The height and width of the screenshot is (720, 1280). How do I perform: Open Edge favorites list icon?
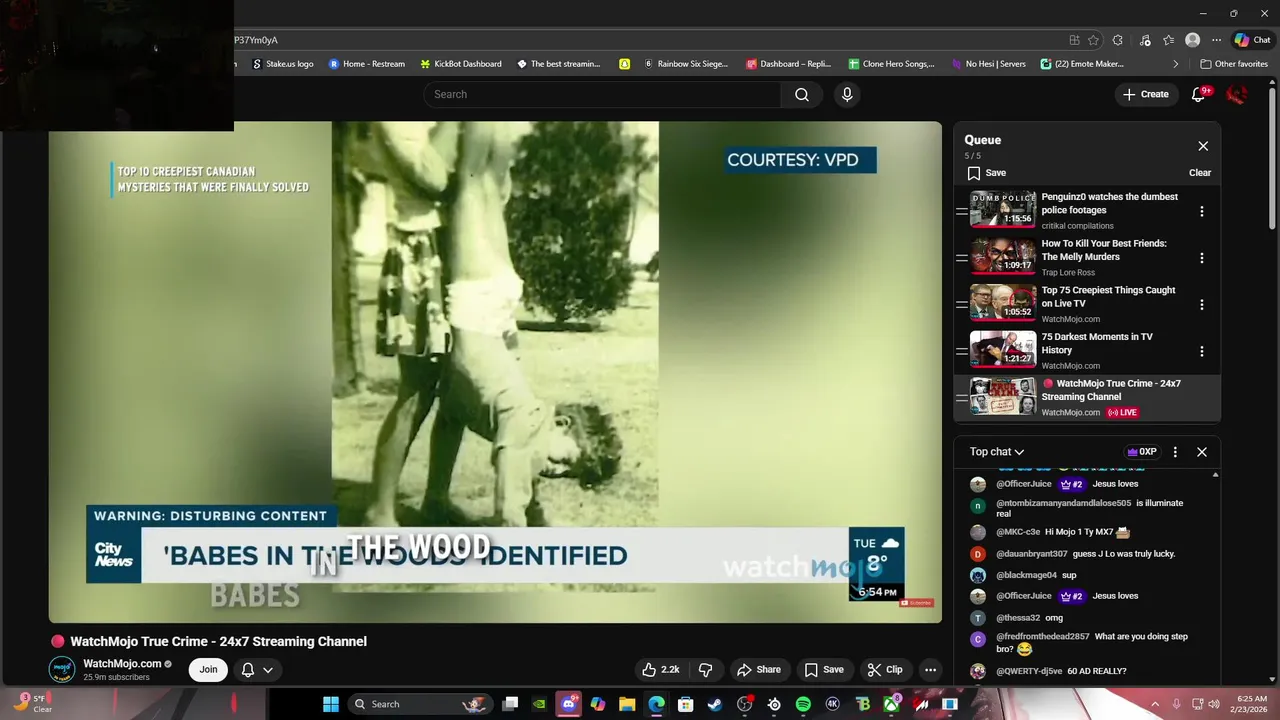pyautogui.click(x=1169, y=40)
